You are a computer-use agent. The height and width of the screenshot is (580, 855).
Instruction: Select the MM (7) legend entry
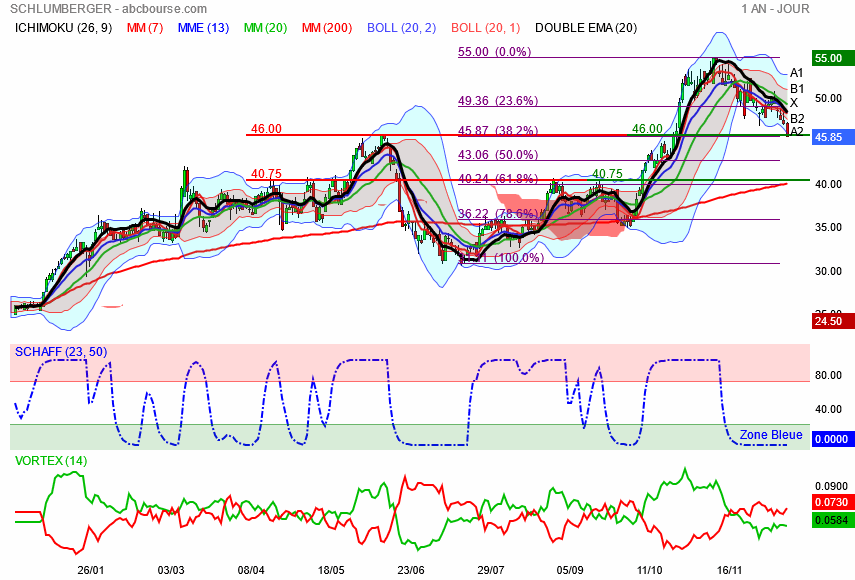coord(145,28)
